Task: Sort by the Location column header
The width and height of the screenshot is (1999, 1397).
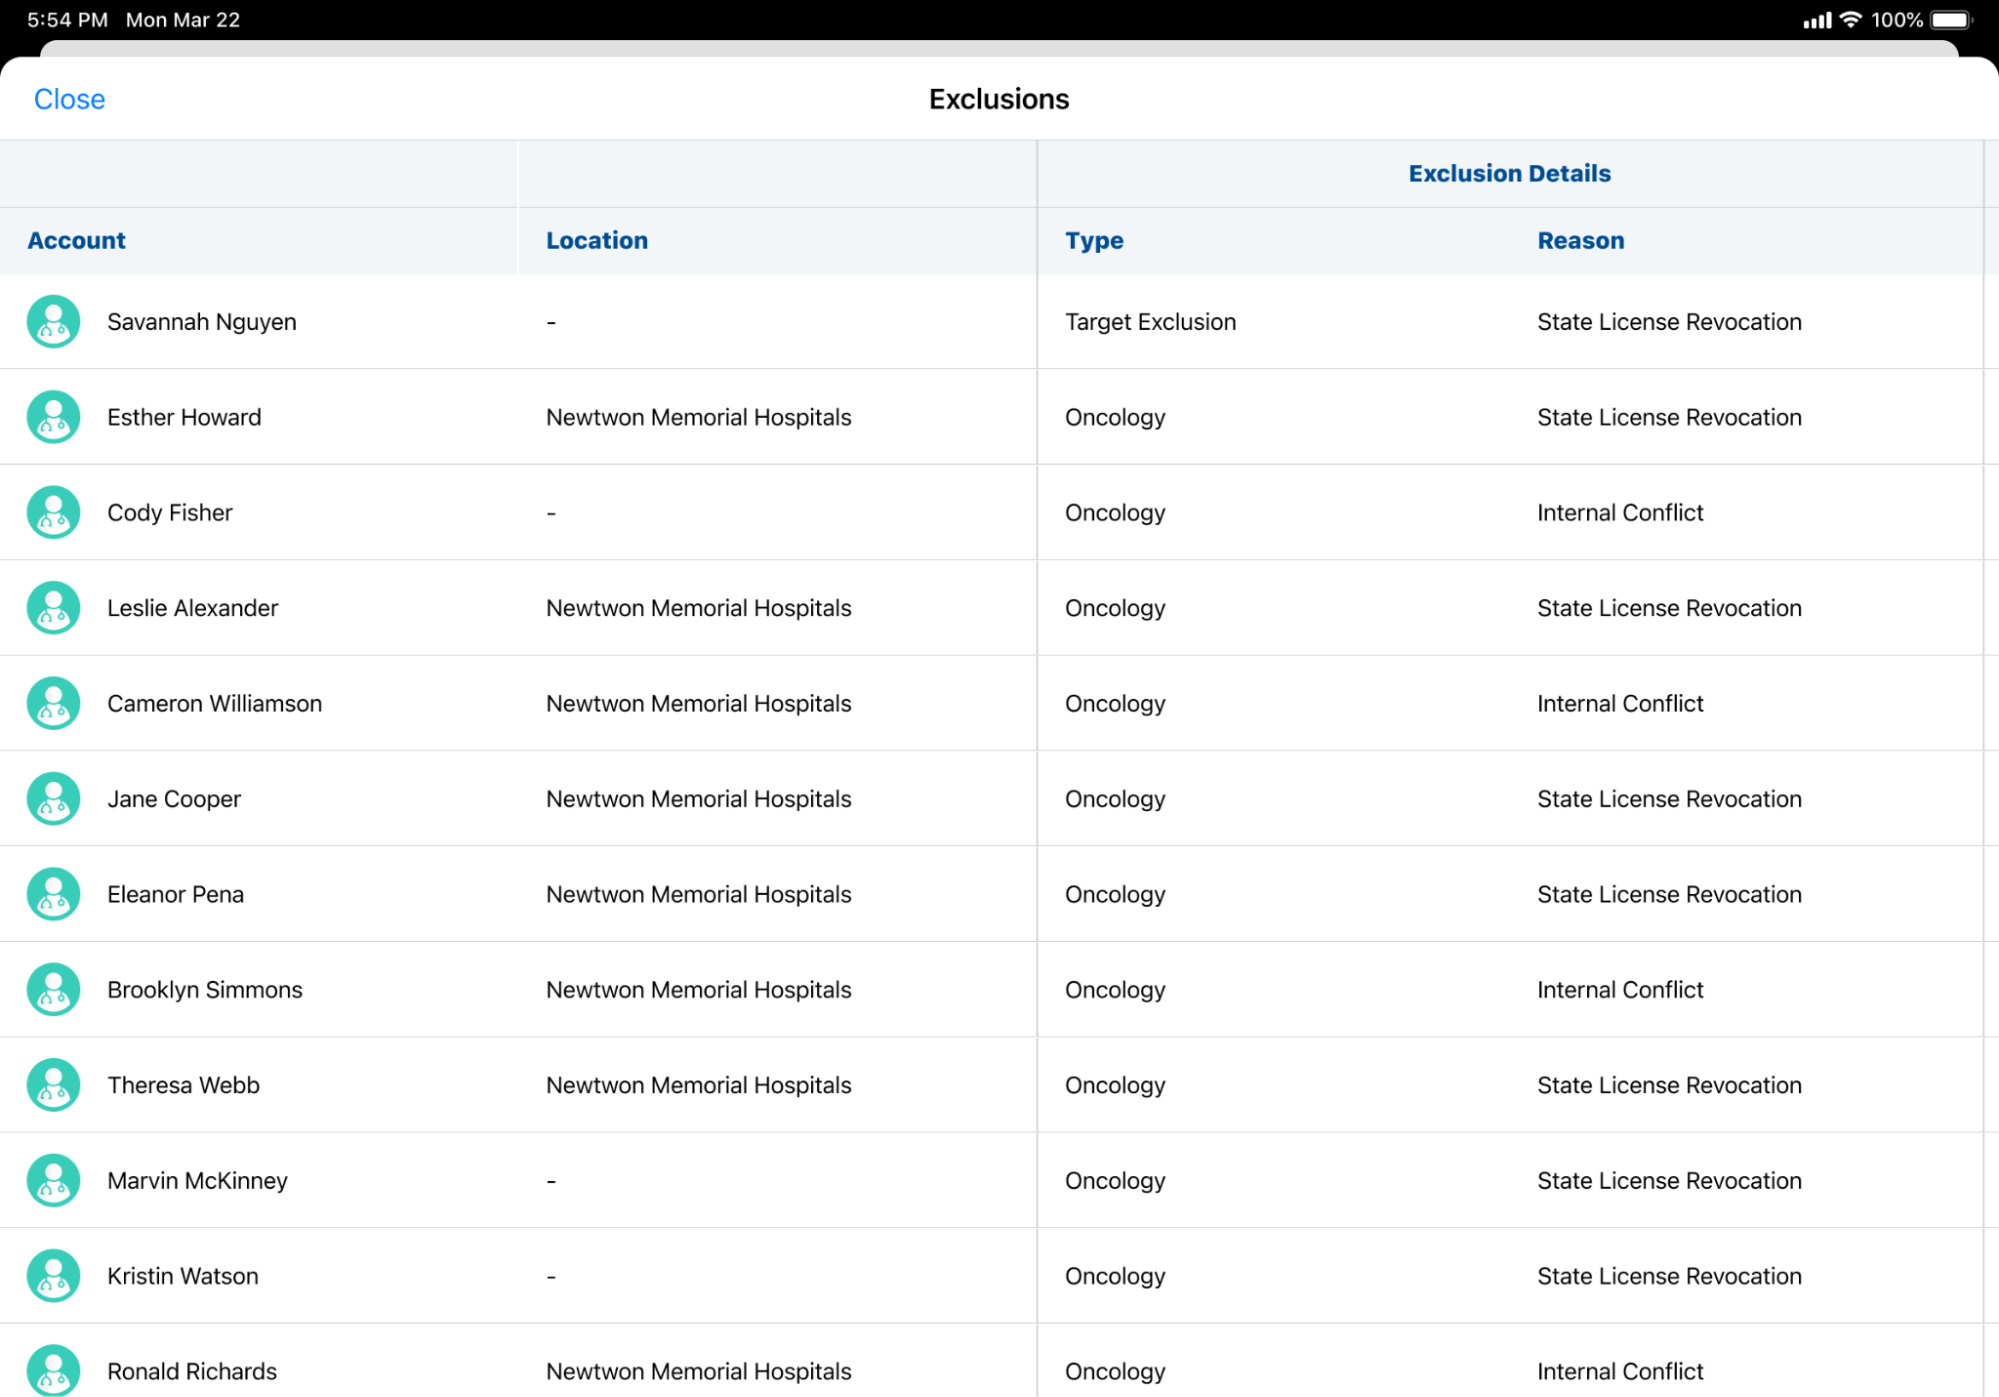Action: tap(596, 240)
